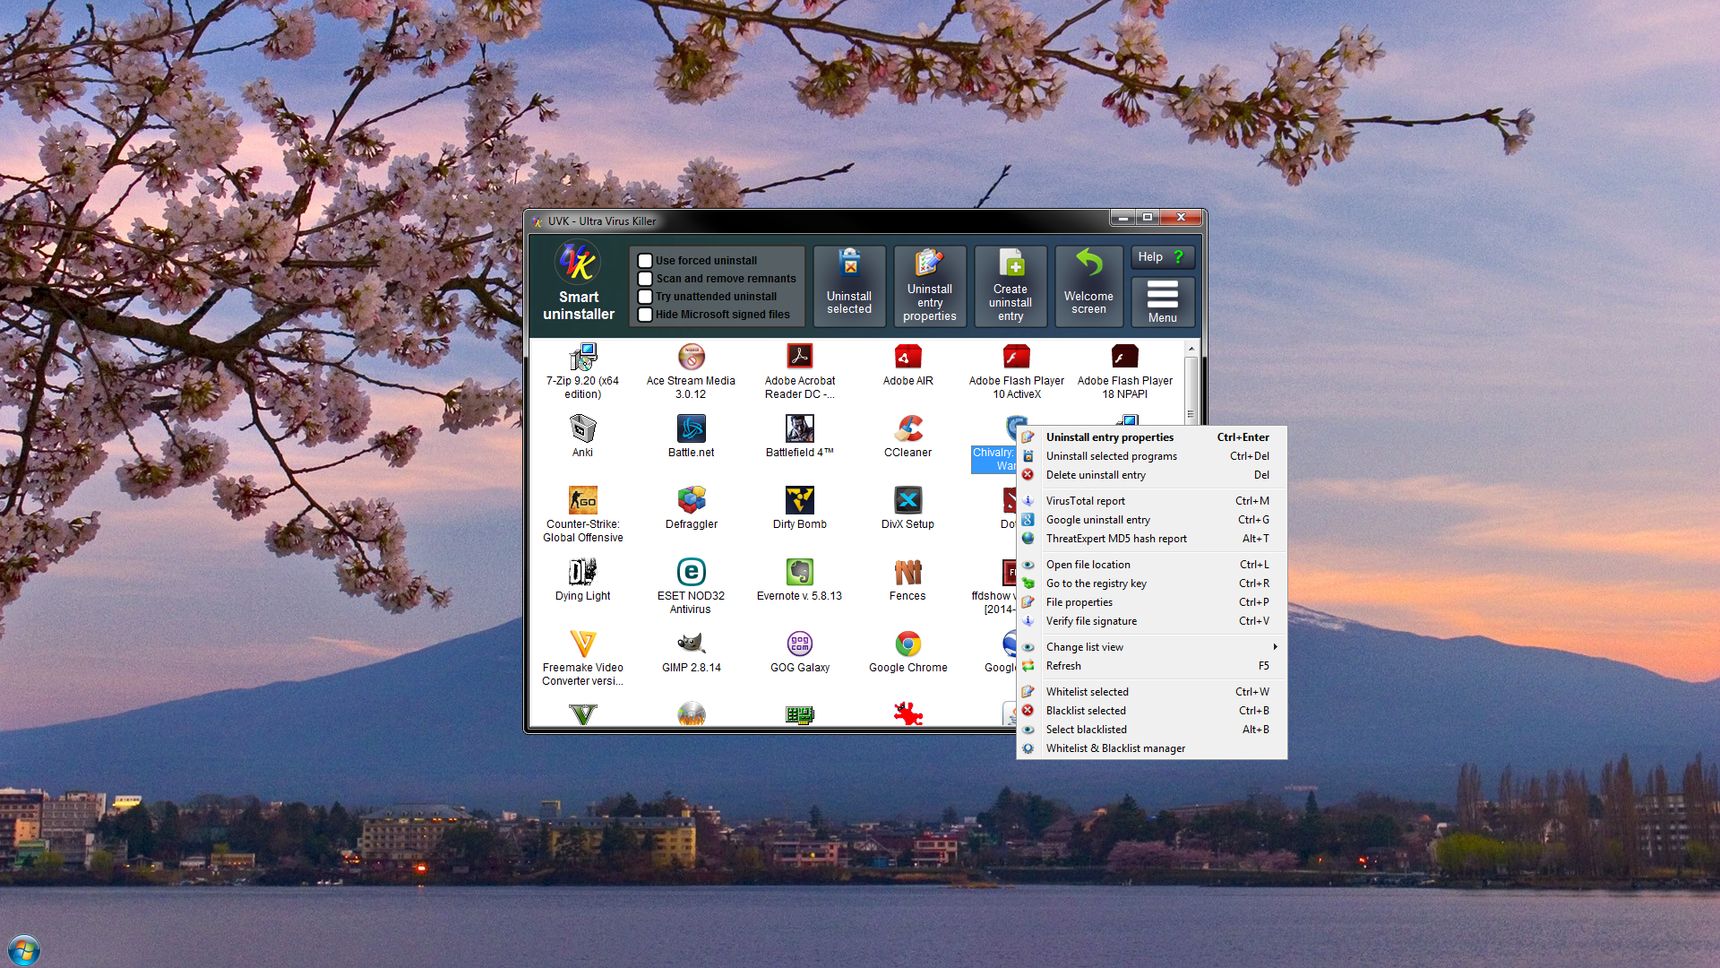Select Freemake Video Converter icon
1720x968 pixels.
[x=583, y=644]
